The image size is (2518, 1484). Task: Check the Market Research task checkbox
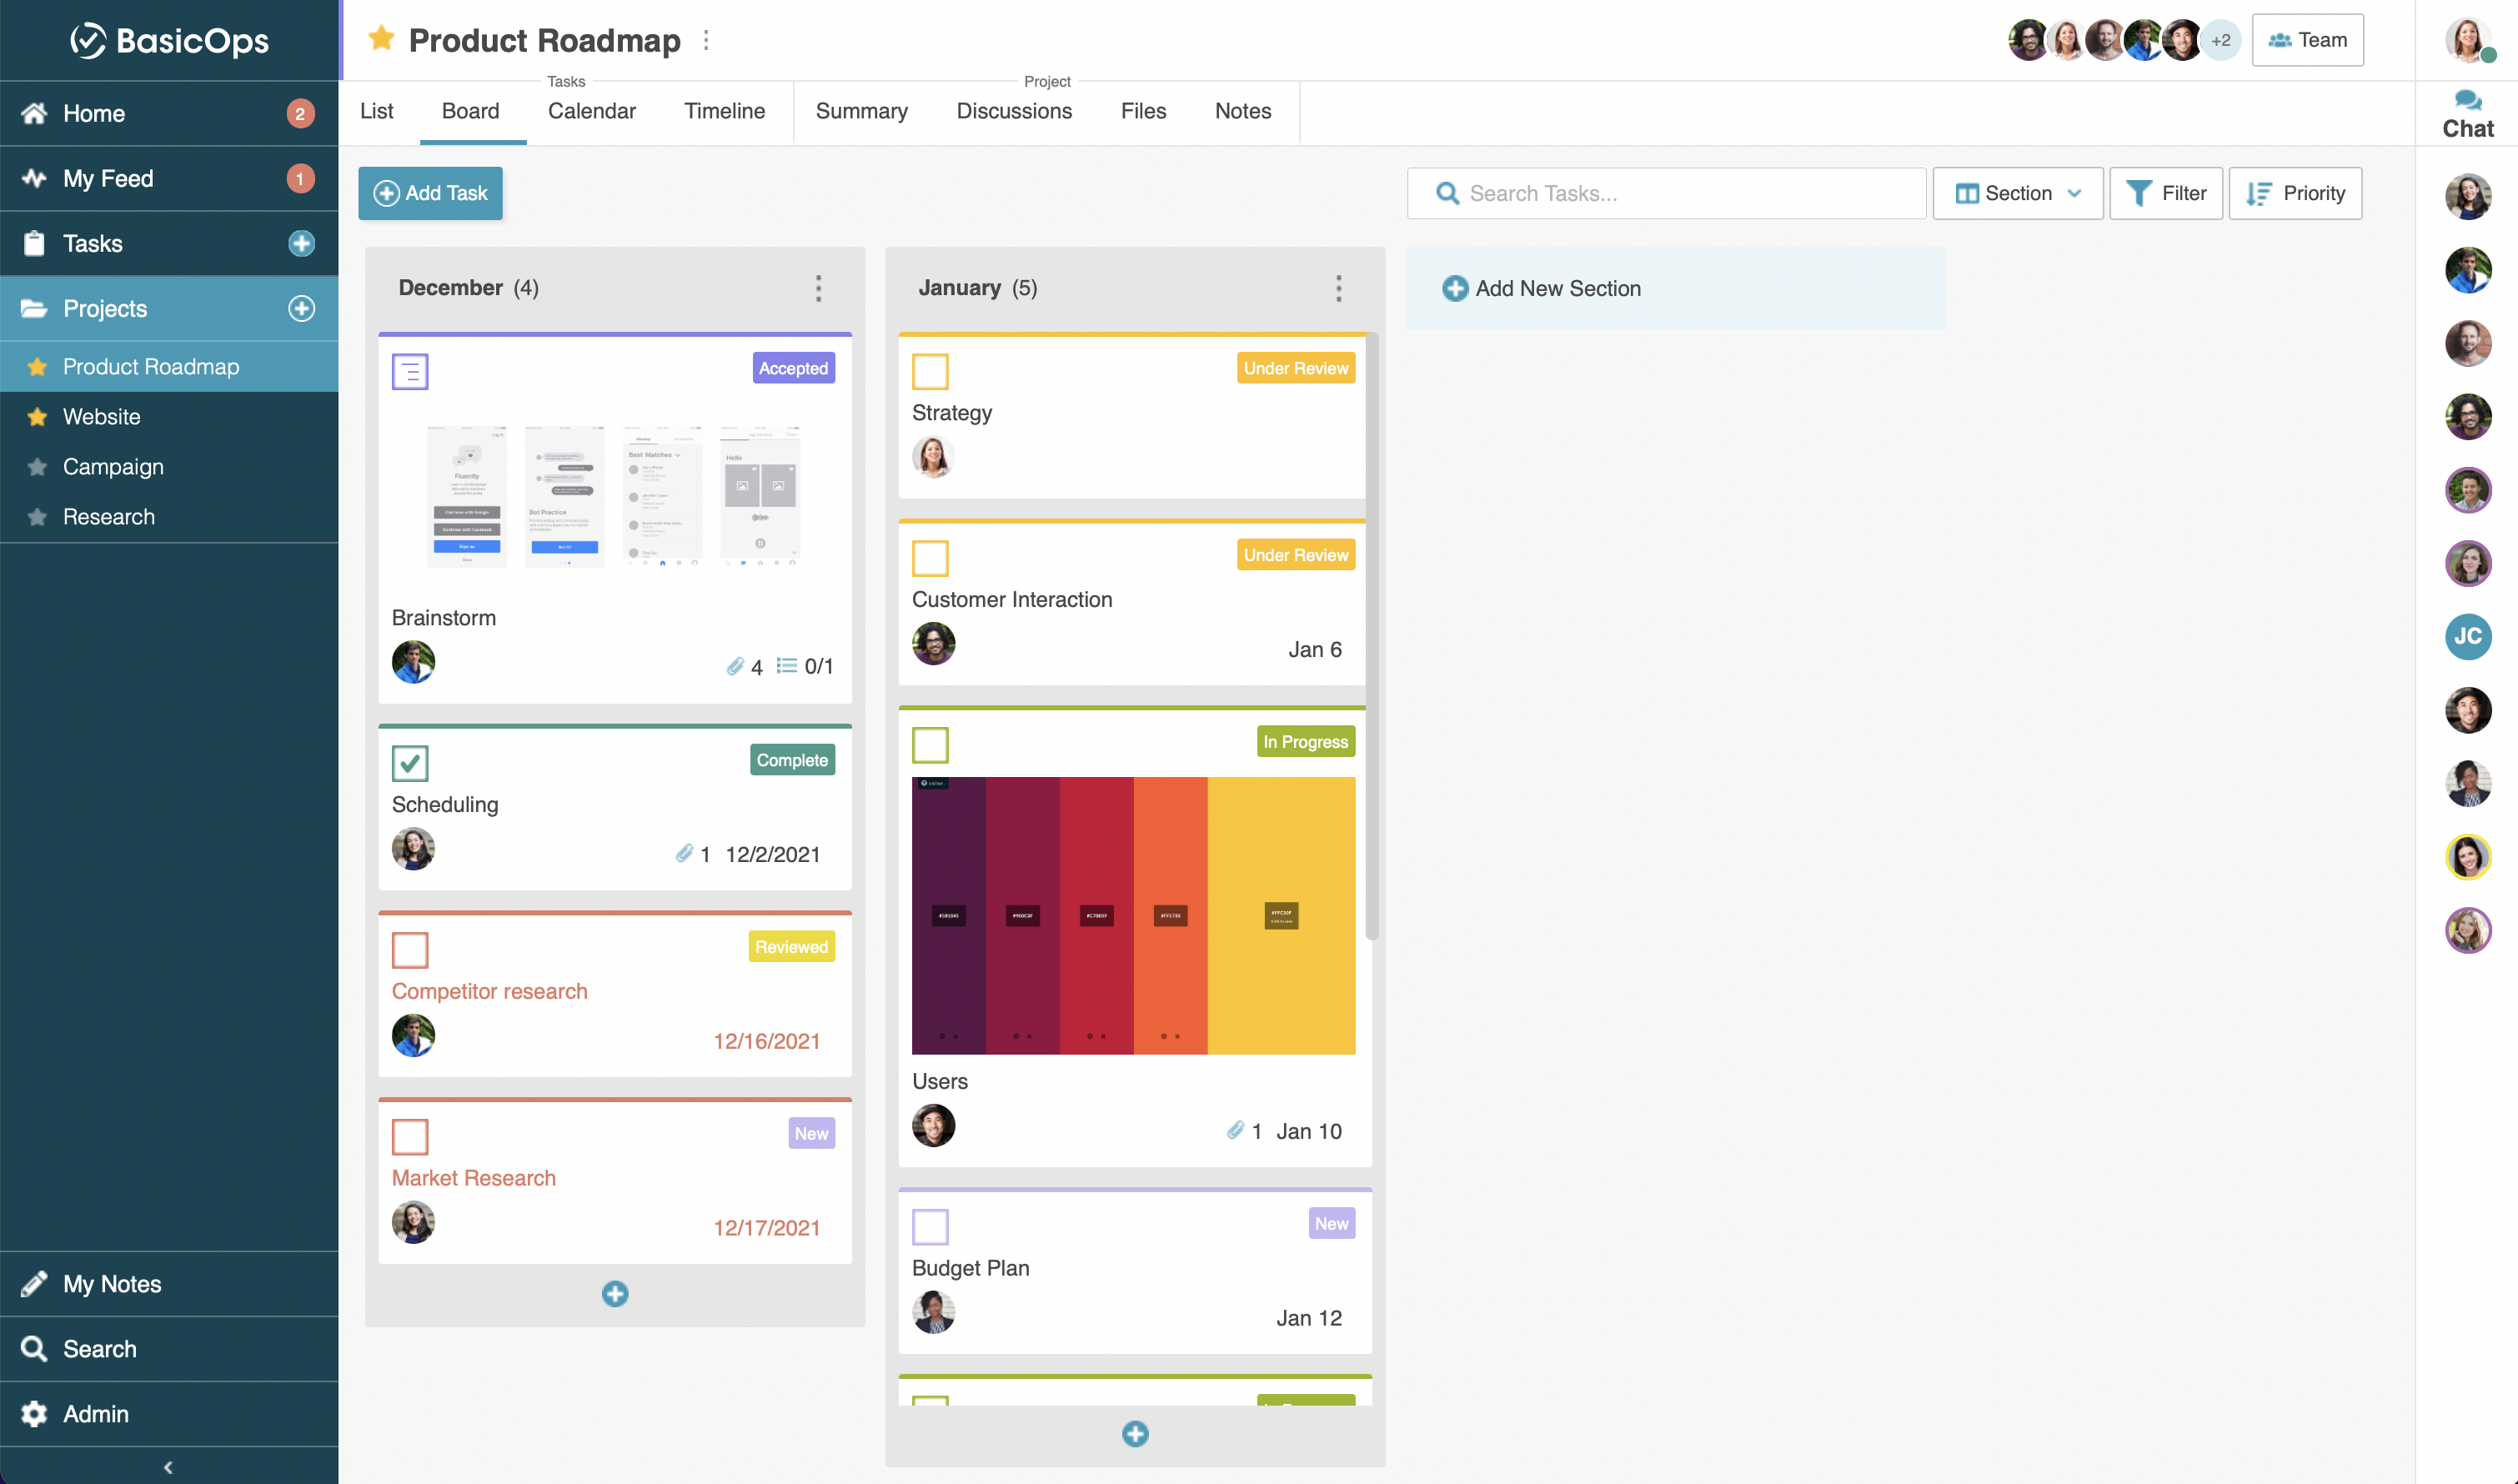410,1136
